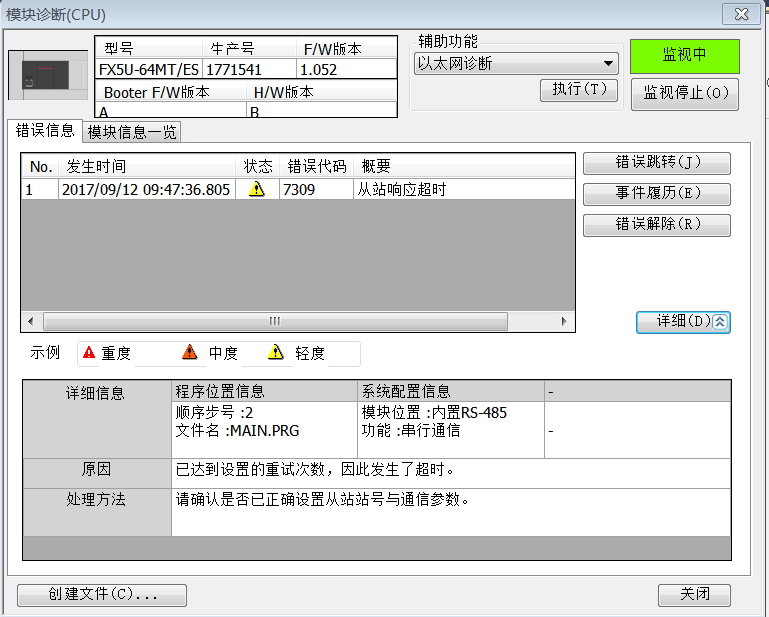Viewport: 769px width, 617px height.
Task: Select the 错误信息 tab
Action: 45,131
